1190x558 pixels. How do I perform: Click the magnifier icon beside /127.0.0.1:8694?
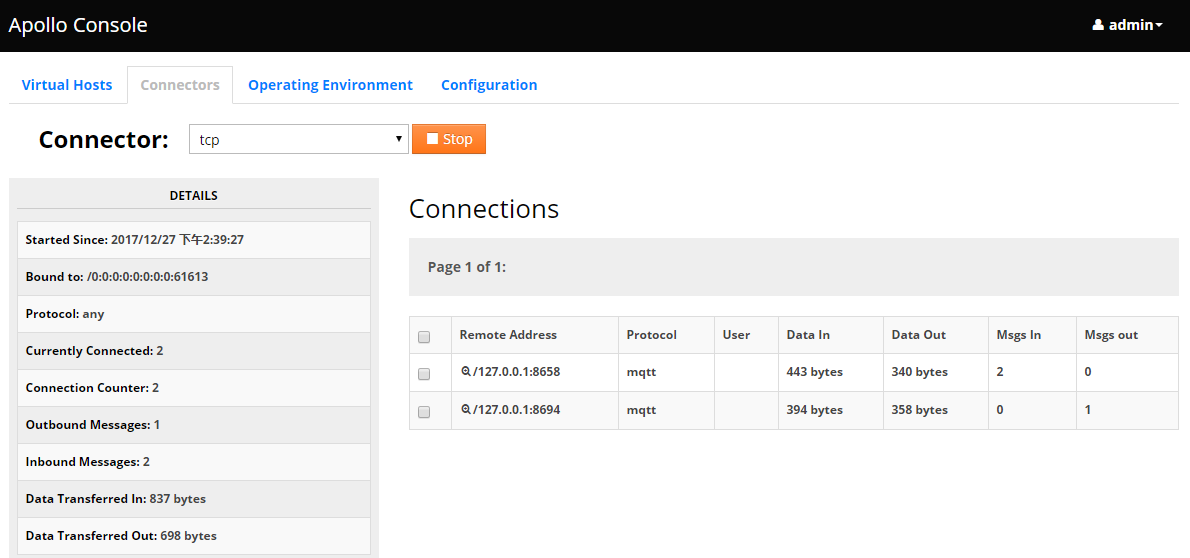(466, 409)
